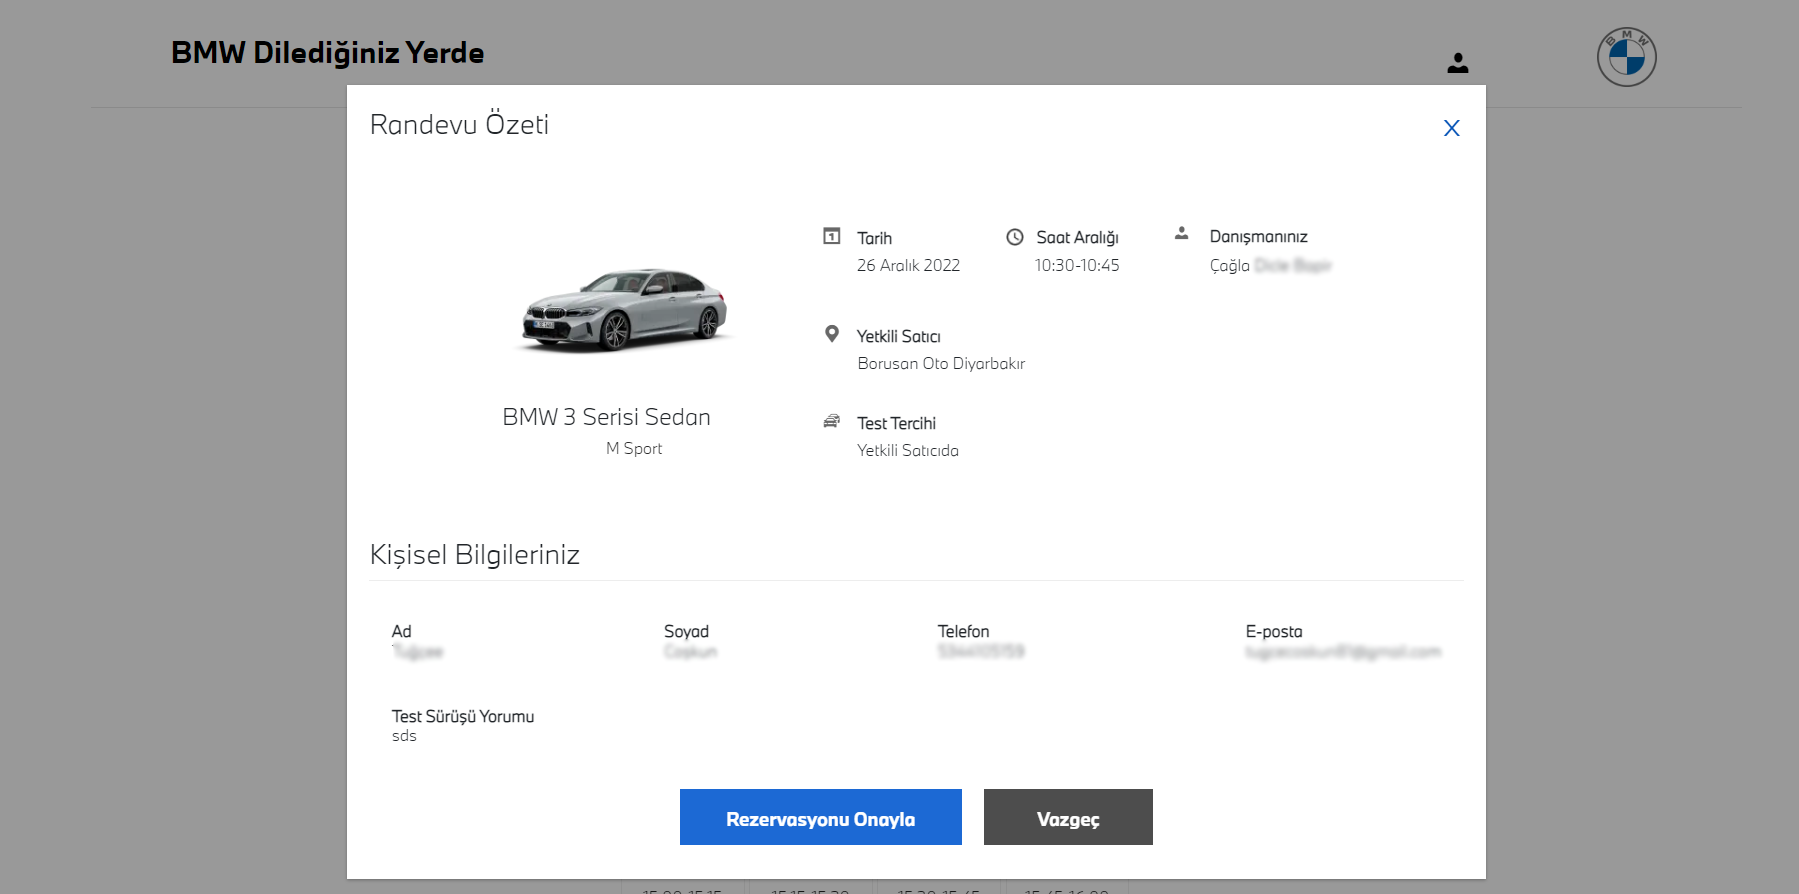The width and height of the screenshot is (1799, 894).
Task: Click the Yetkili Satıcıda test preference value
Action: [x=908, y=450]
